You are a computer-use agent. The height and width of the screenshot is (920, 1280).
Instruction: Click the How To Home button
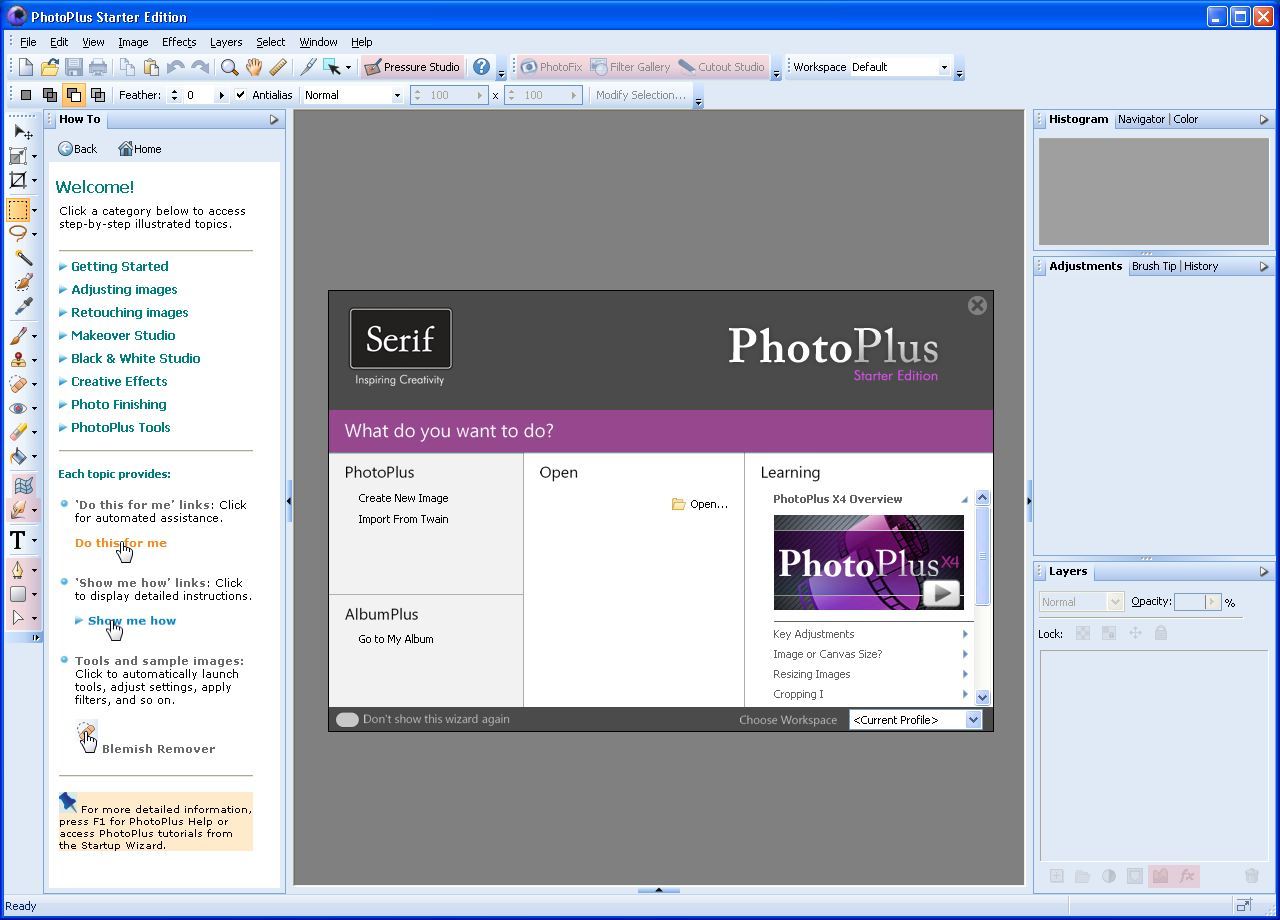coord(139,149)
